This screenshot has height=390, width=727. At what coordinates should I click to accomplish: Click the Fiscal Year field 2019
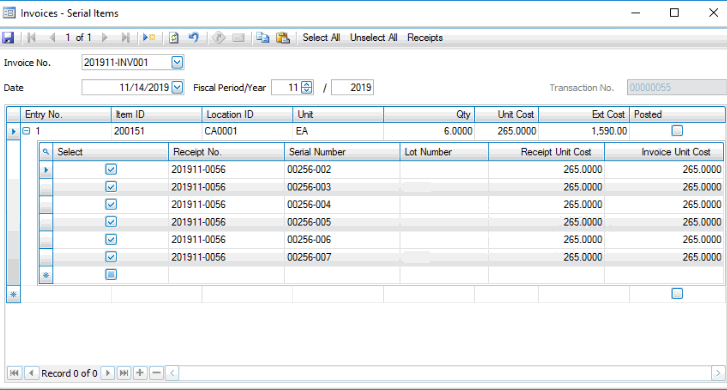click(352, 87)
